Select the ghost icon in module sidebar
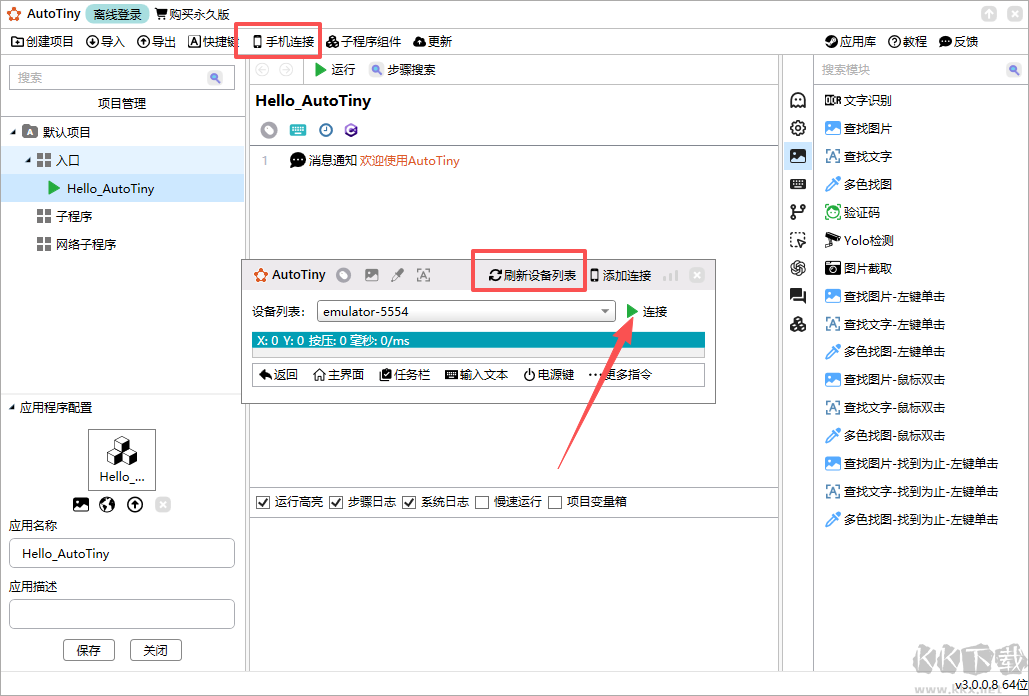1029x696 pixels. click(797, 100)
